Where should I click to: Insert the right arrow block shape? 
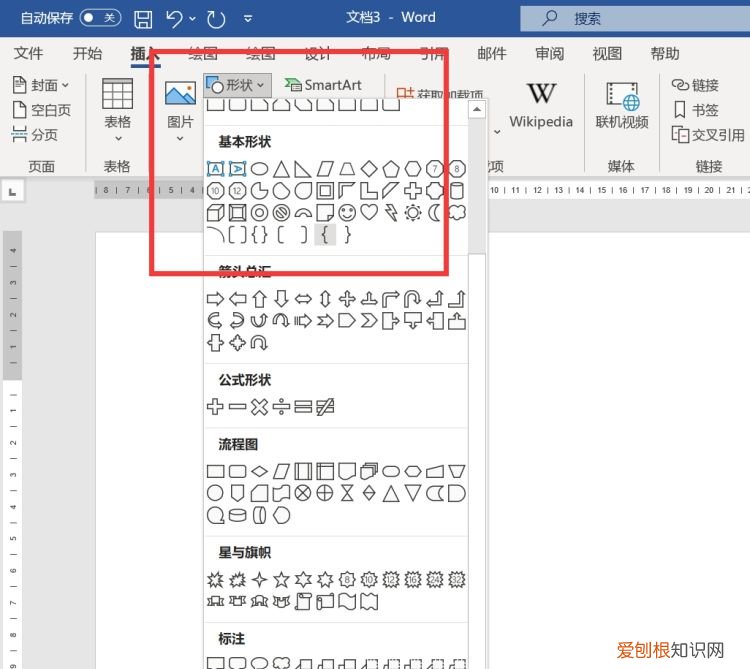pyautogui.click(x=215, y=299)
